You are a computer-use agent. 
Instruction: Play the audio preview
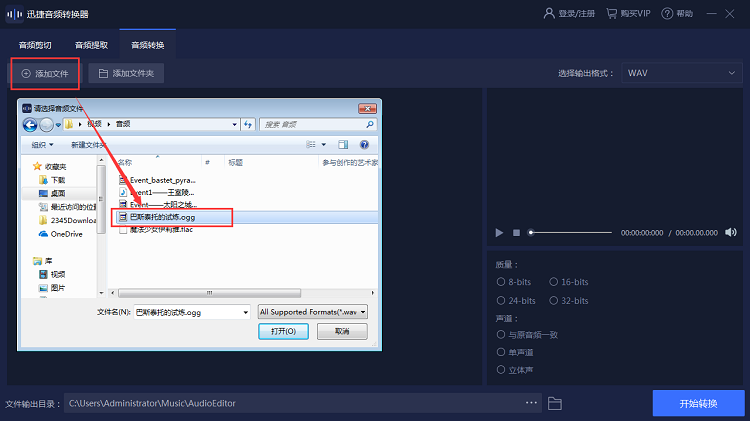499,233
